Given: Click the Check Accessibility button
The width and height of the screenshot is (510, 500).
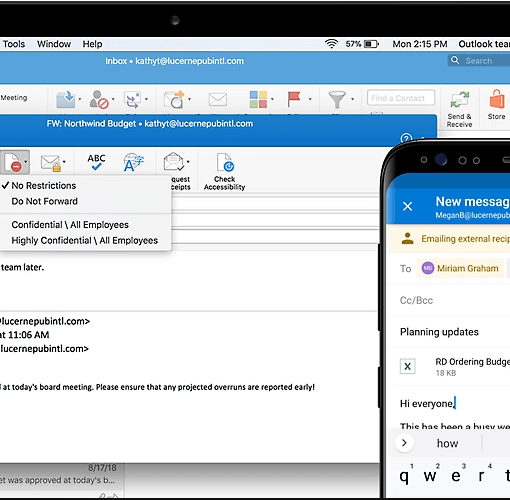Looking at the screenshot, I should tap(225, 172).
